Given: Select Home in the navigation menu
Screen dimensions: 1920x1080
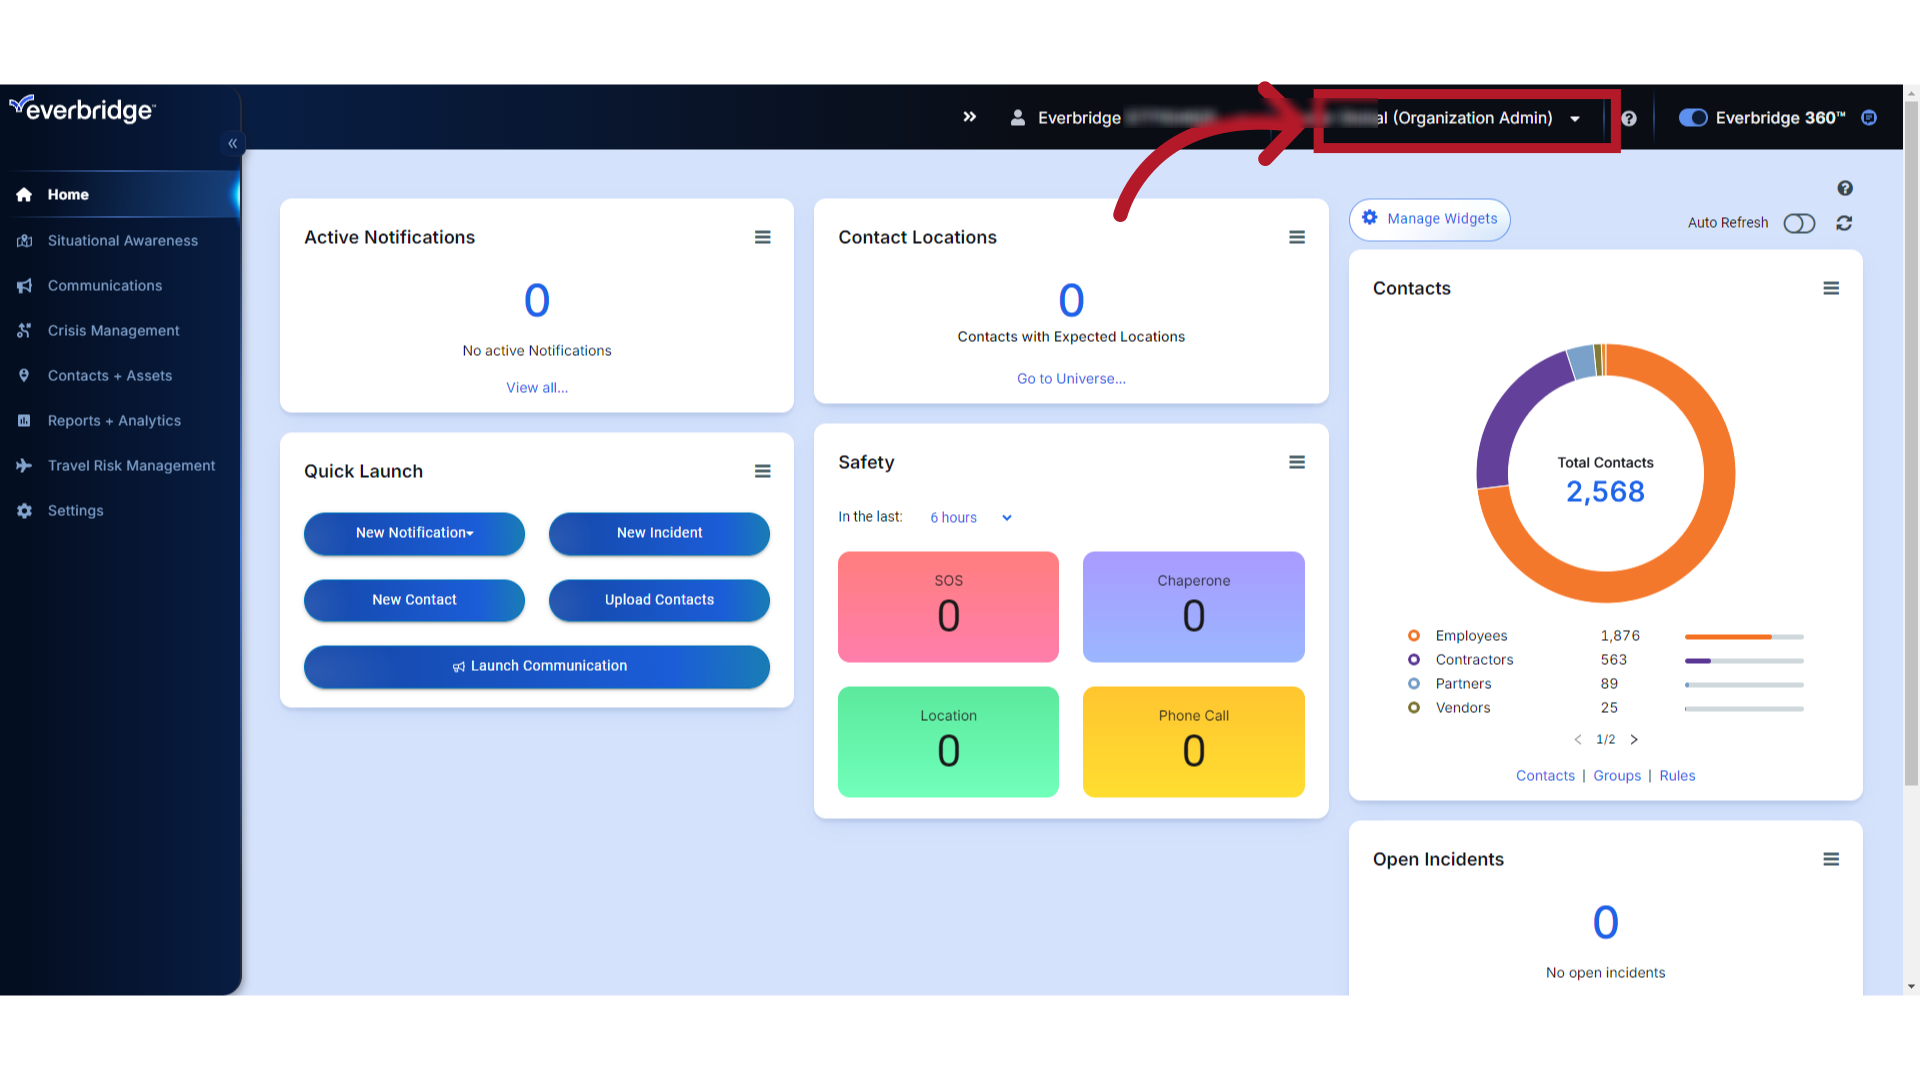Looking at the screenshot, I should (68, 194).
